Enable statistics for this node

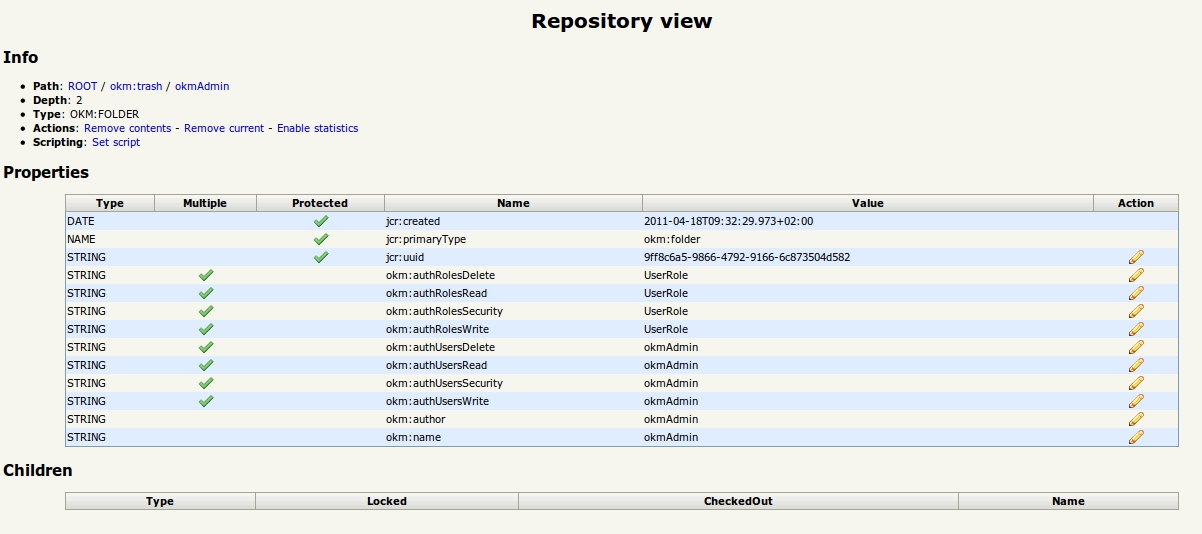(x=317, y=128)
